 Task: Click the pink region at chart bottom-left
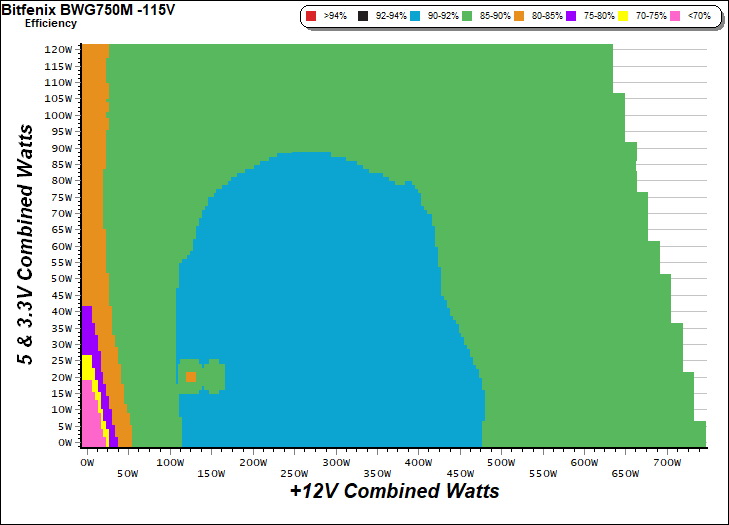click(90, 428)
